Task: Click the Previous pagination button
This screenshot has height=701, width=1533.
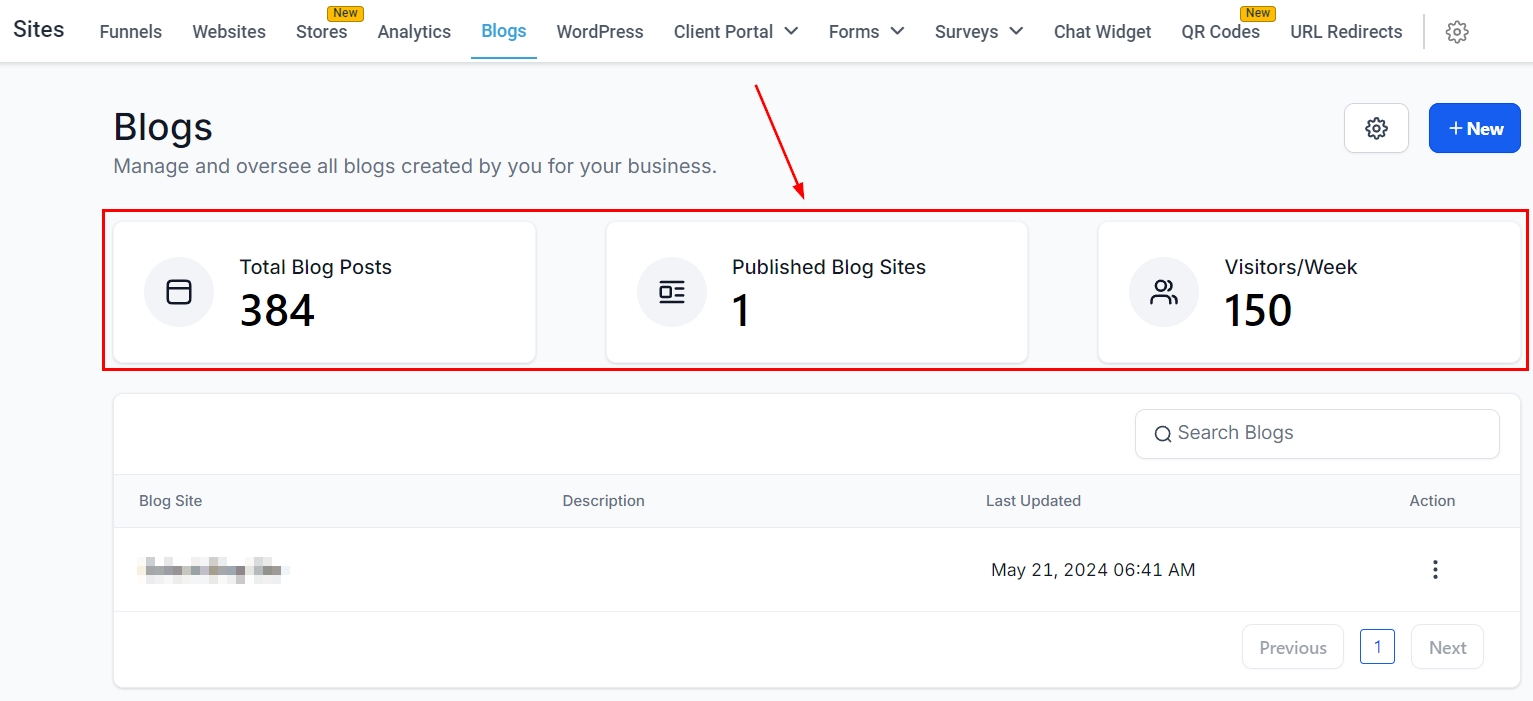Action: click(1292, 647)
